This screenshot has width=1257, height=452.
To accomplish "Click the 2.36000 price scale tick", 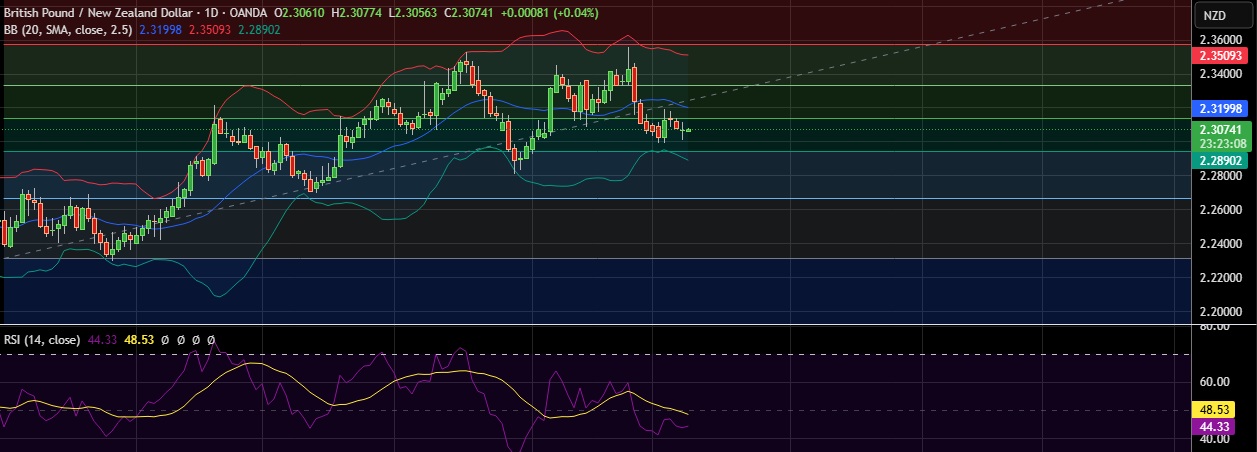I will [x=1222, y=39].
